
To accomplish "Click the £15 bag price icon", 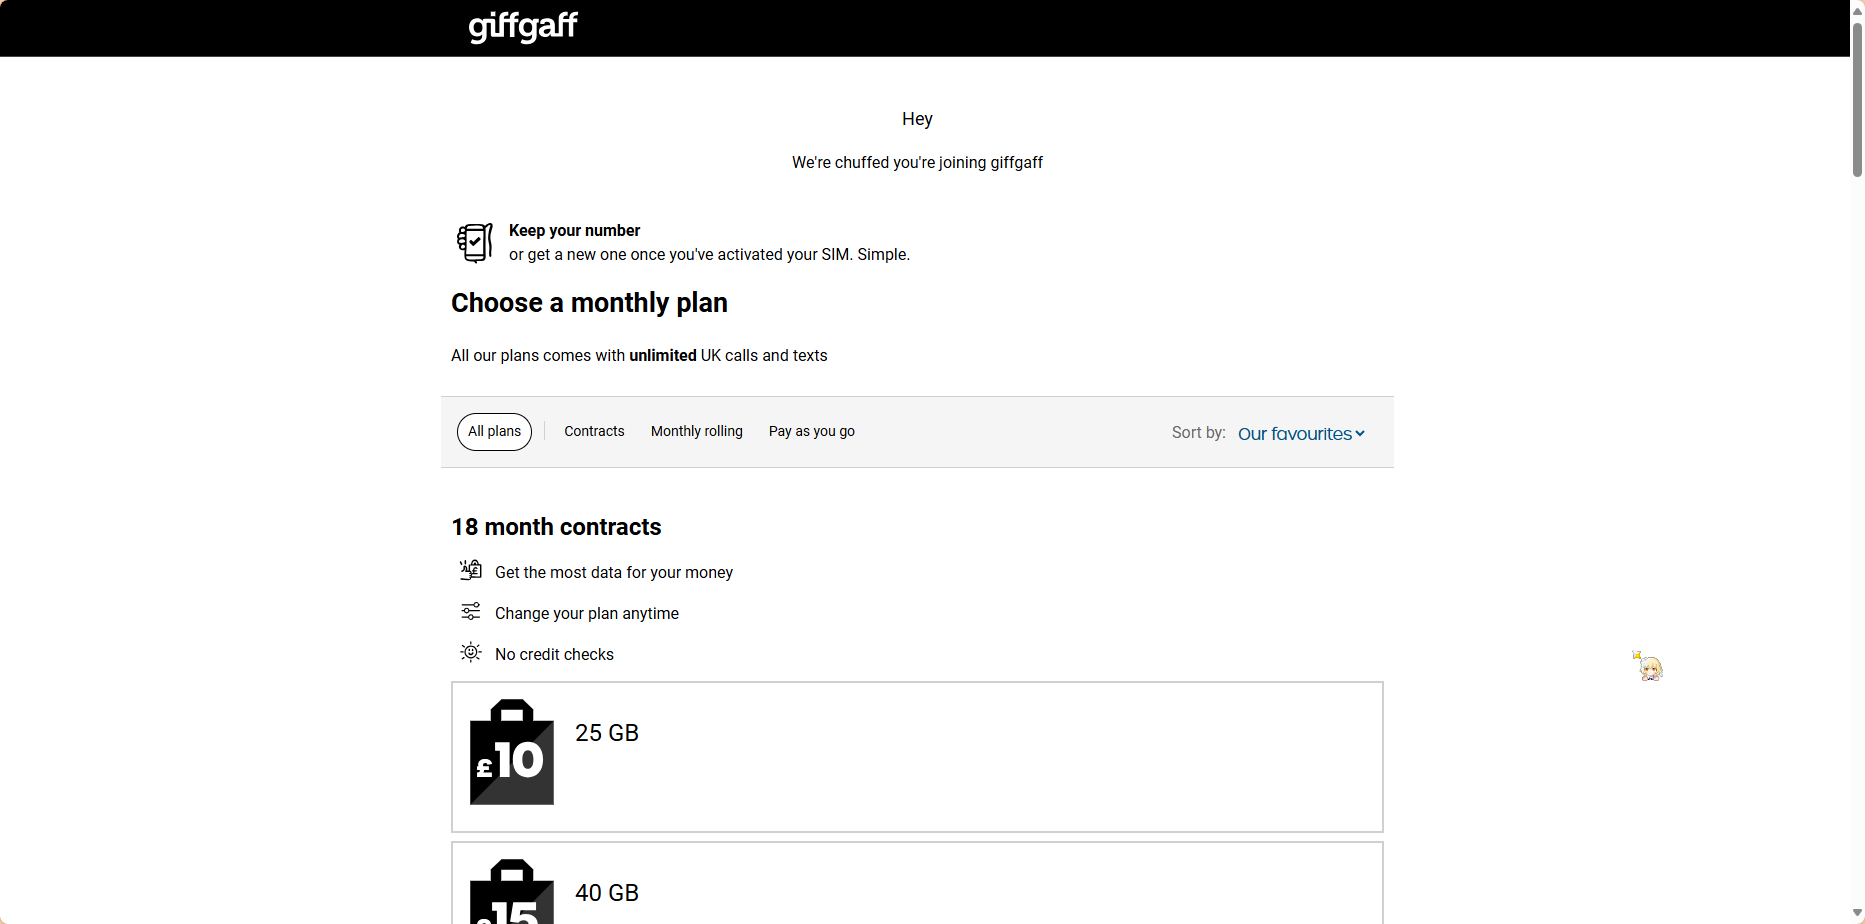I will click(512, 892).
